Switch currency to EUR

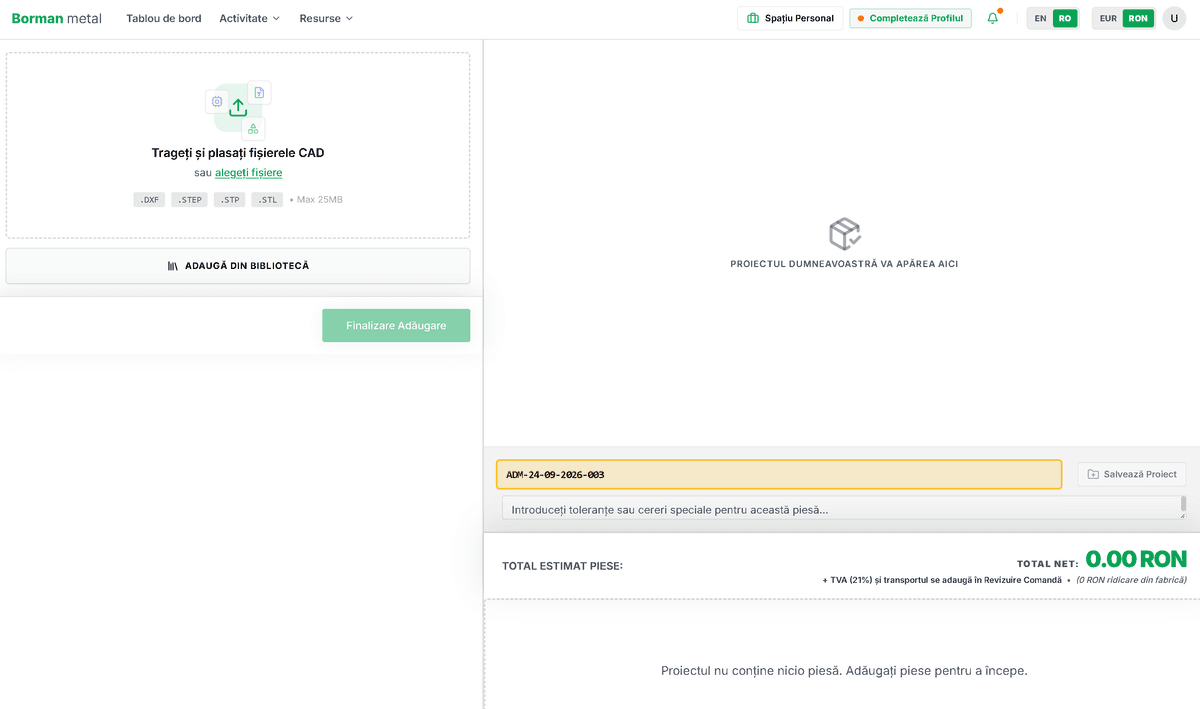coord(1108,18)
